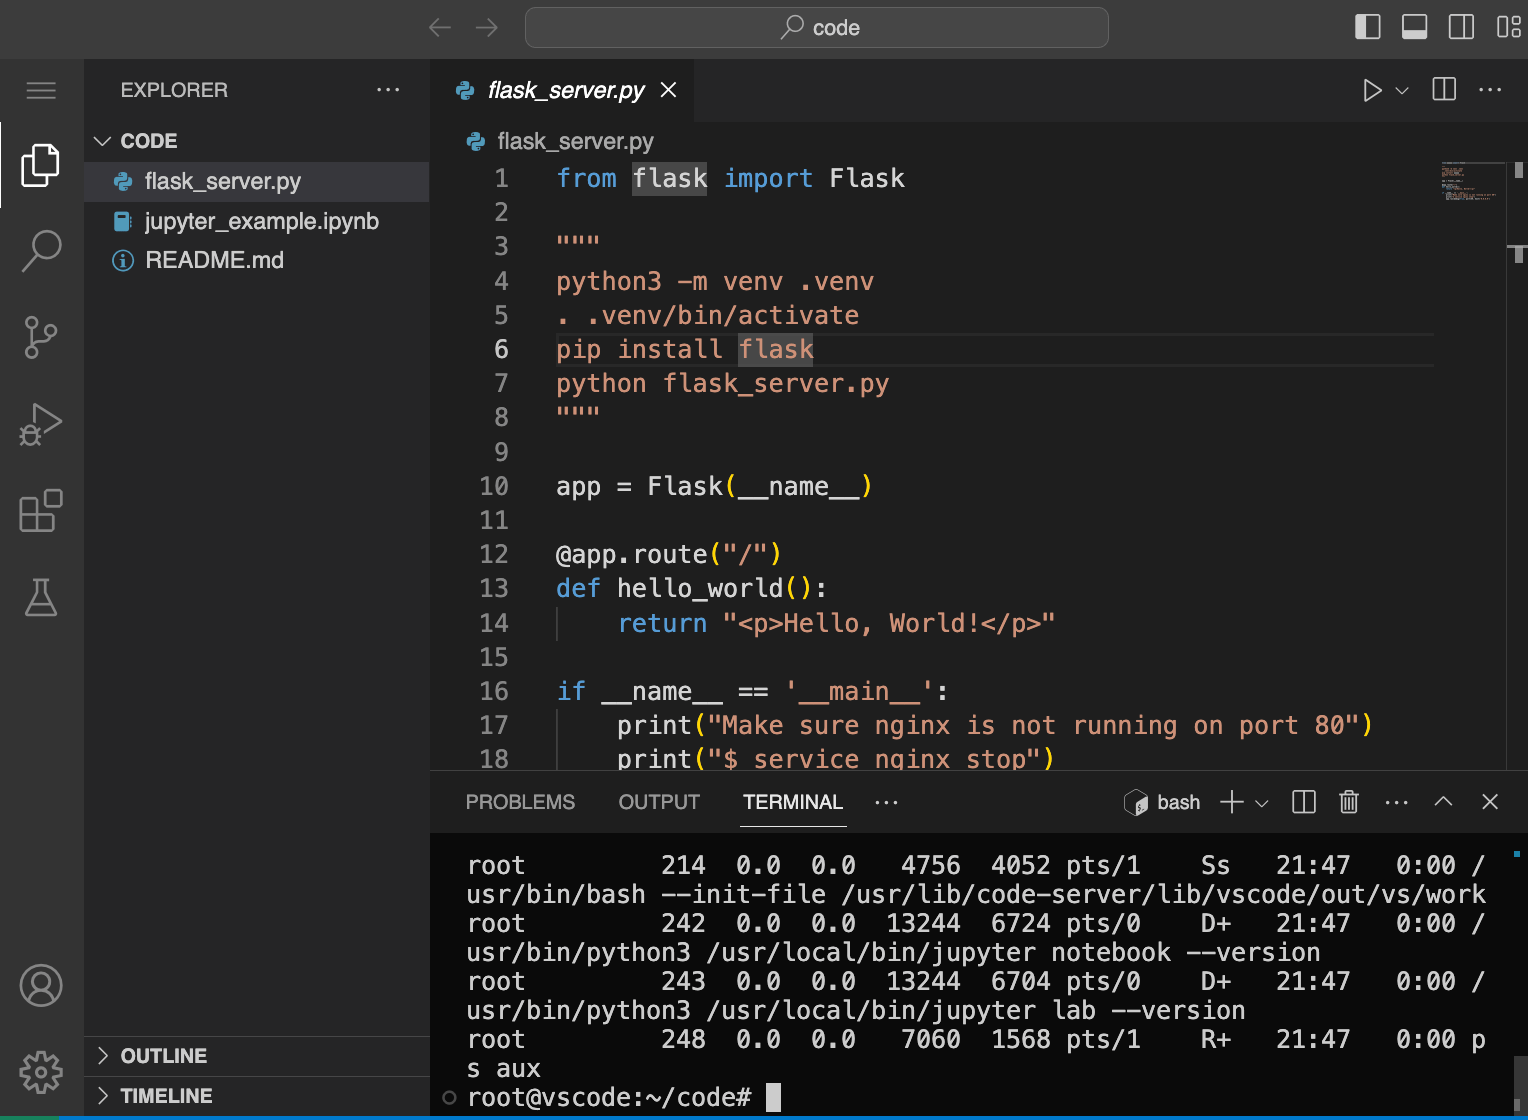Click the code search command center
The image size is (1528, 1120).
click(x=816, y=28)
